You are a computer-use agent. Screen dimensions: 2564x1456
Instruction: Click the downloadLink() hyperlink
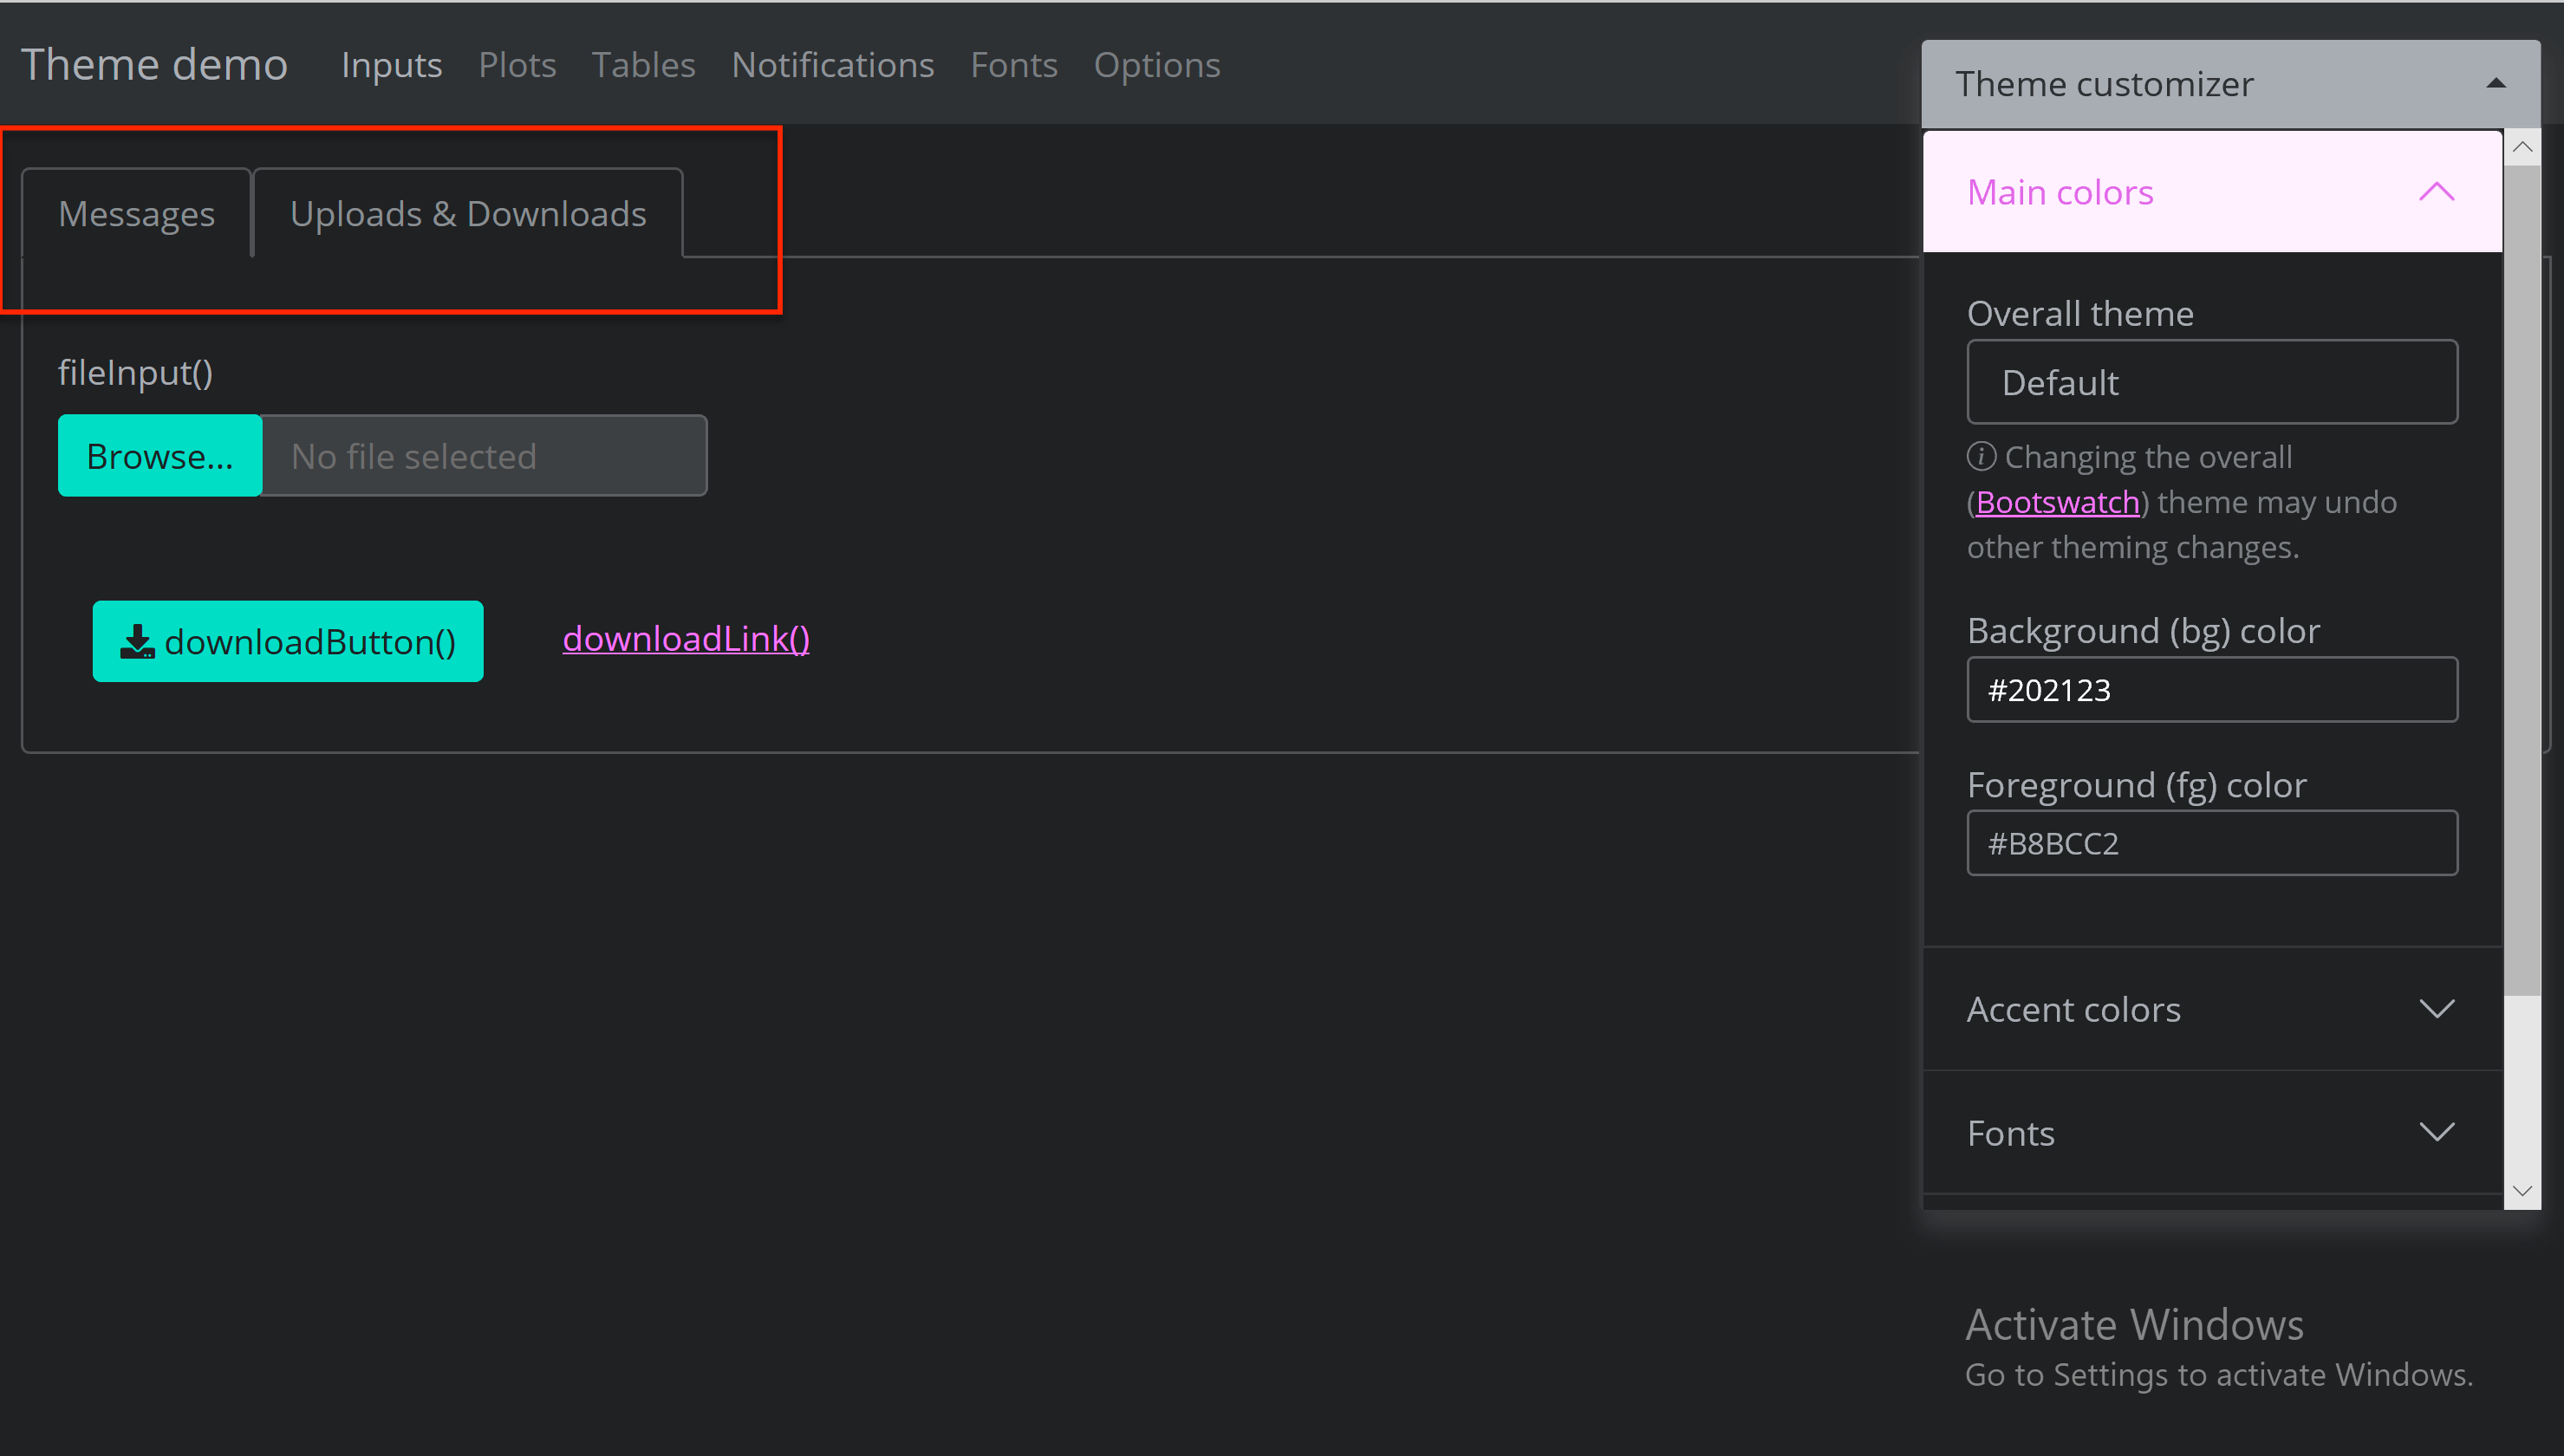click(x=686, y=638)
